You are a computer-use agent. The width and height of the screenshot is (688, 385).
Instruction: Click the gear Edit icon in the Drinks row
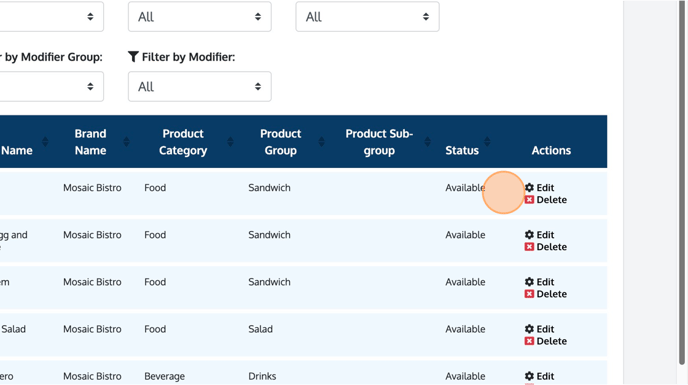pyautogui.click(x=529, y=376)
